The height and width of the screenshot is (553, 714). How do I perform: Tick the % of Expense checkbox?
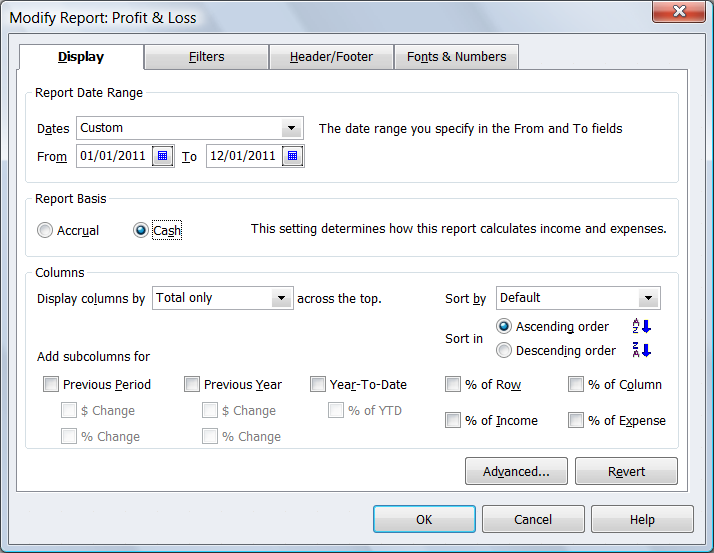[x=576, y=421]
